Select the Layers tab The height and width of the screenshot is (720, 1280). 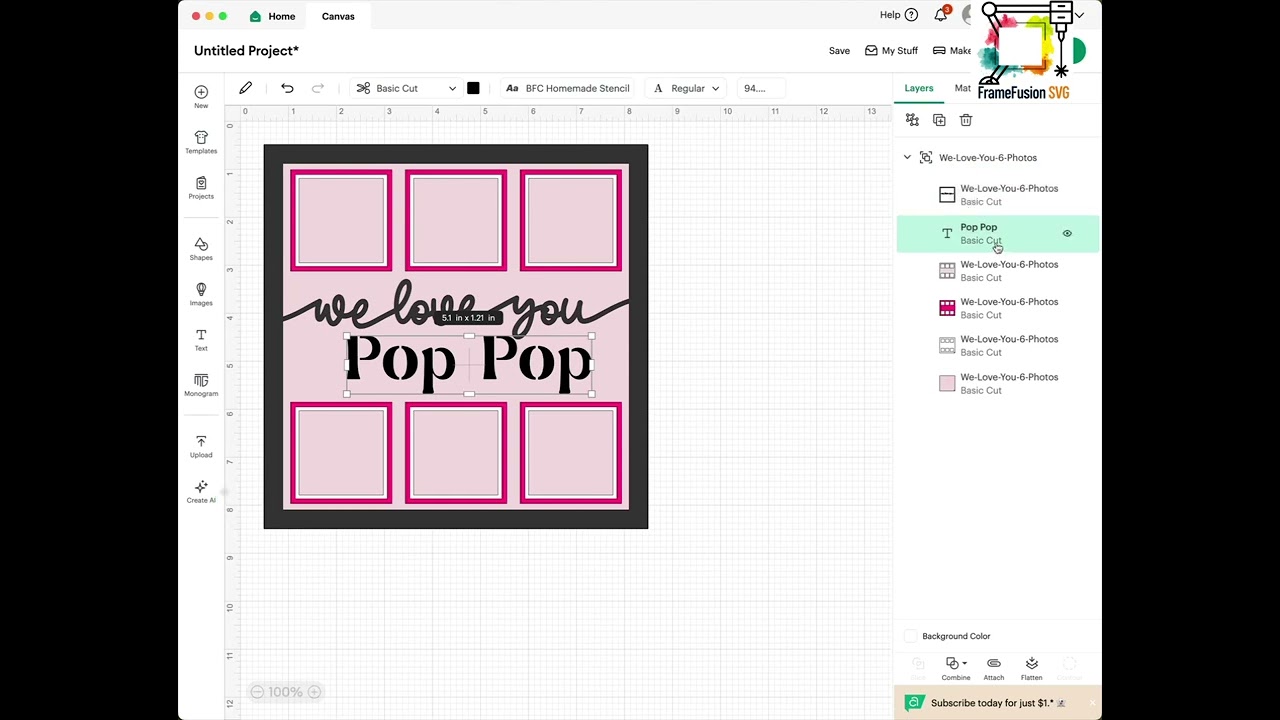tap(919, 88)
